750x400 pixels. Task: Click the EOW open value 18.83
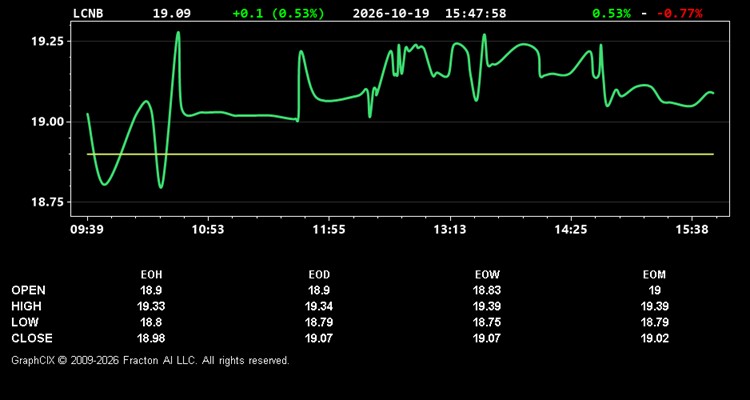[487, 290]
